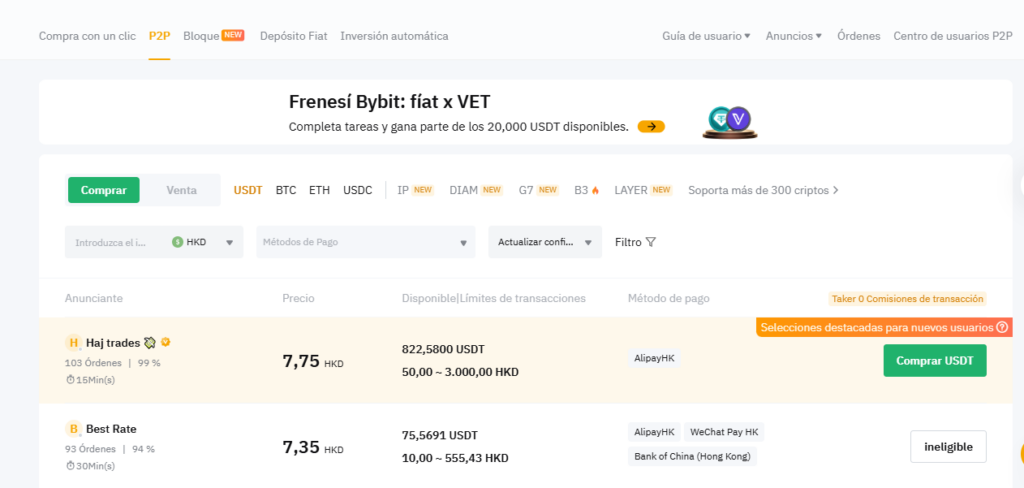Screen dimensions: 1024x488
Task: Click the Precio column header
Action: (298, 299)
